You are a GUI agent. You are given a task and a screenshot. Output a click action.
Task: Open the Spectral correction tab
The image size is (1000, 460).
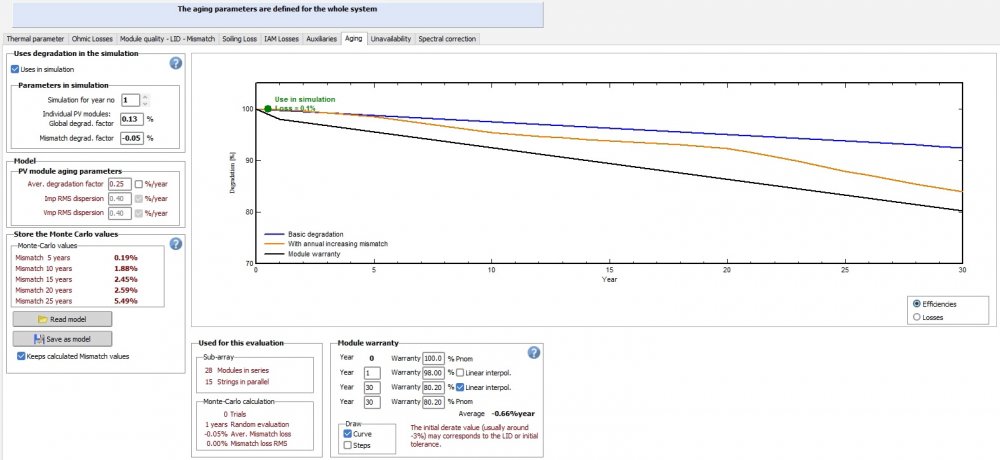tap(448, 39)
